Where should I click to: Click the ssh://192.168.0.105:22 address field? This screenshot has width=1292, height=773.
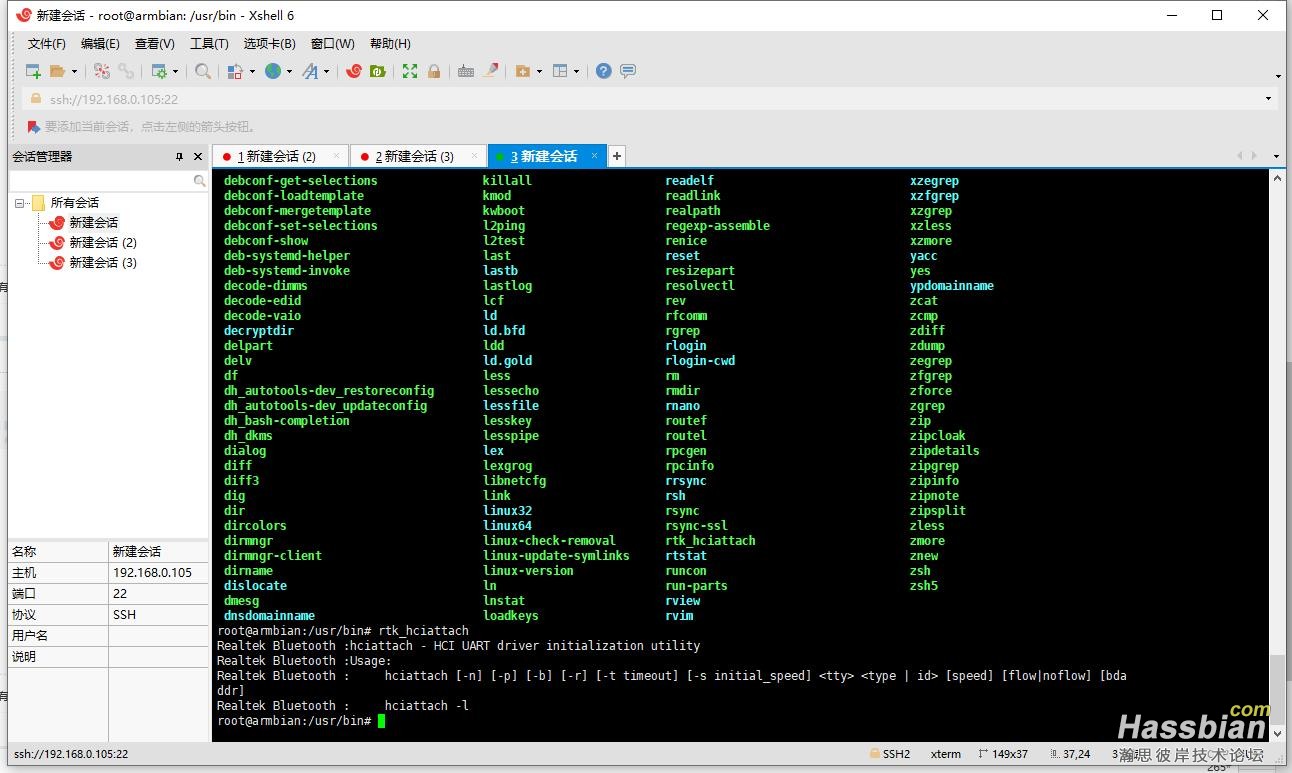coord(650,99)
